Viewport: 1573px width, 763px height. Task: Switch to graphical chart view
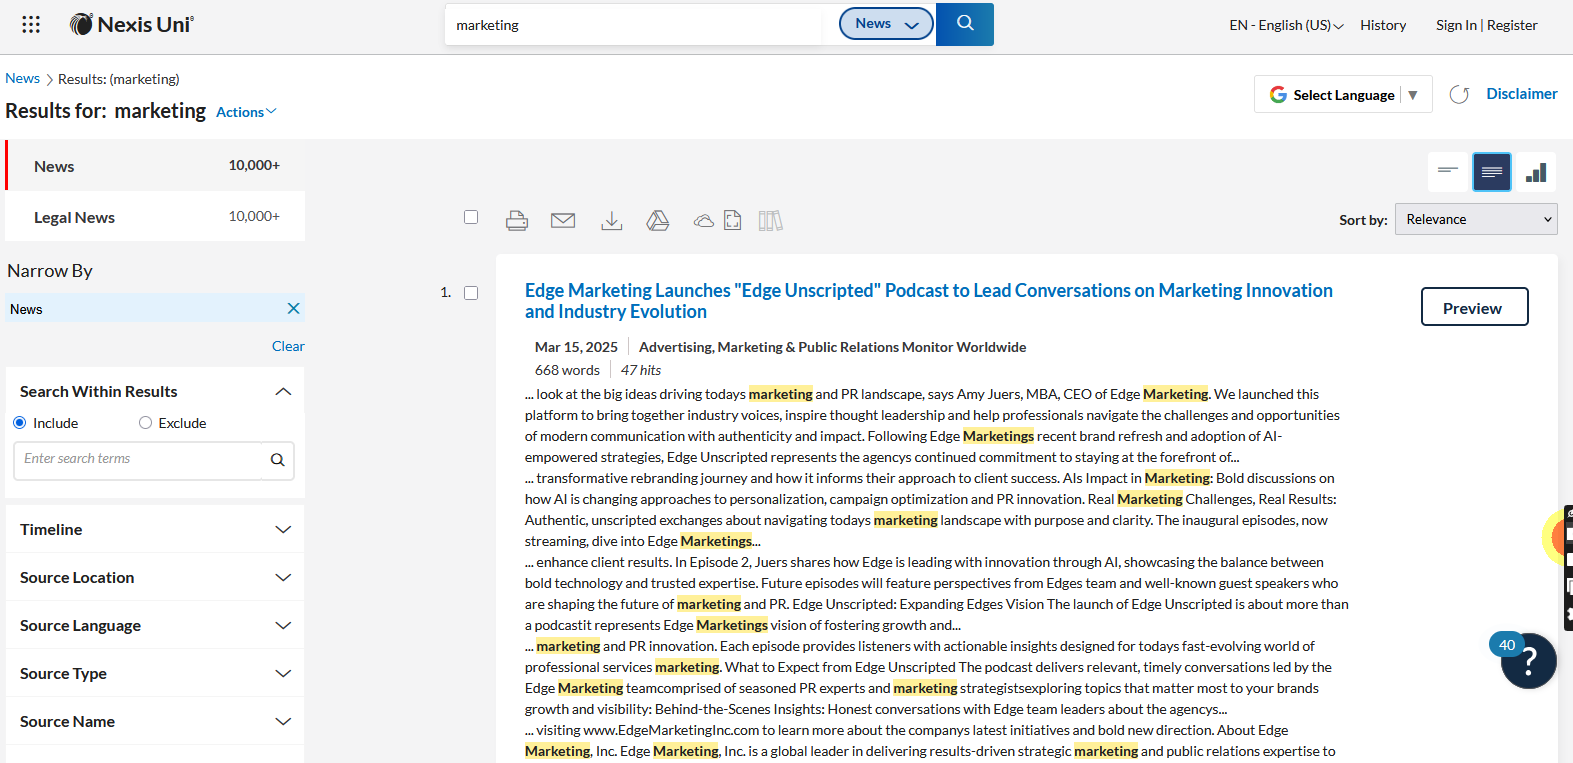(x=1537, y=172)
